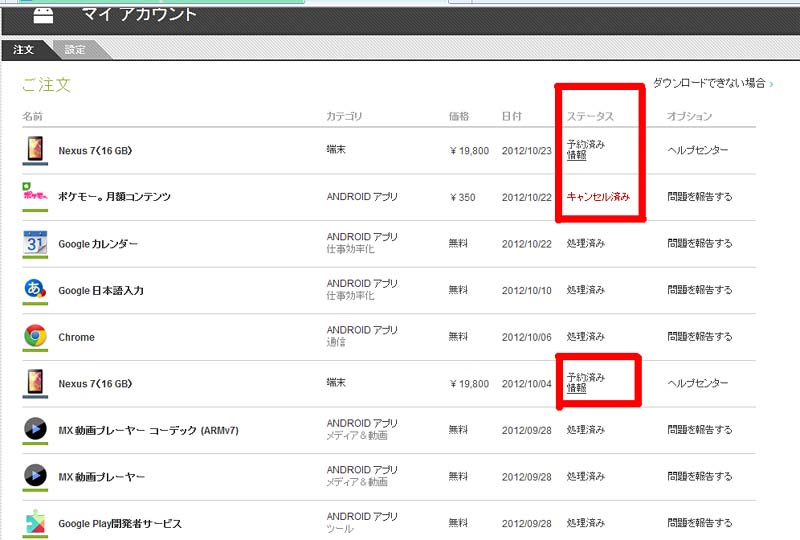Click the MX 動画プレーヤー コーデック icon
This screenshot has height=540, width=800.
point(35,429)
